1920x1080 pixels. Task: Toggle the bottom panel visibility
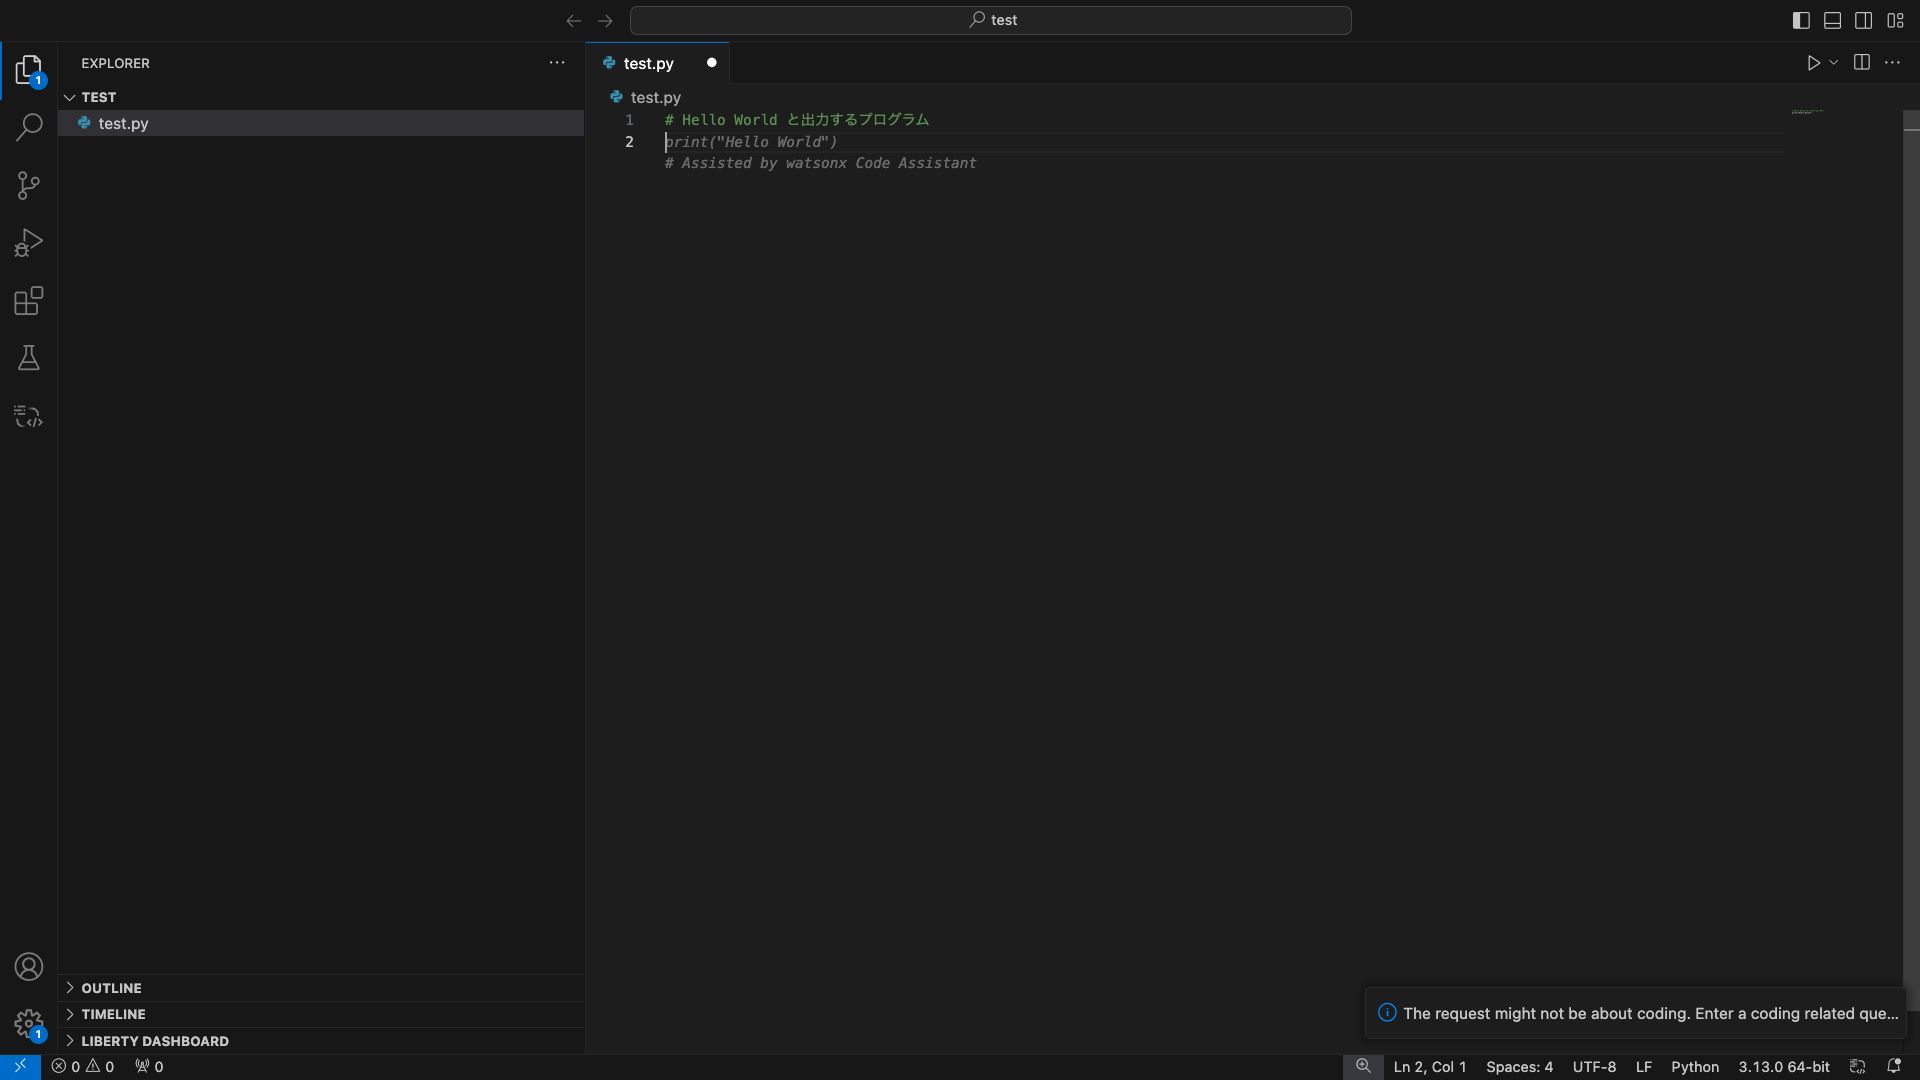click(1832, 20)
